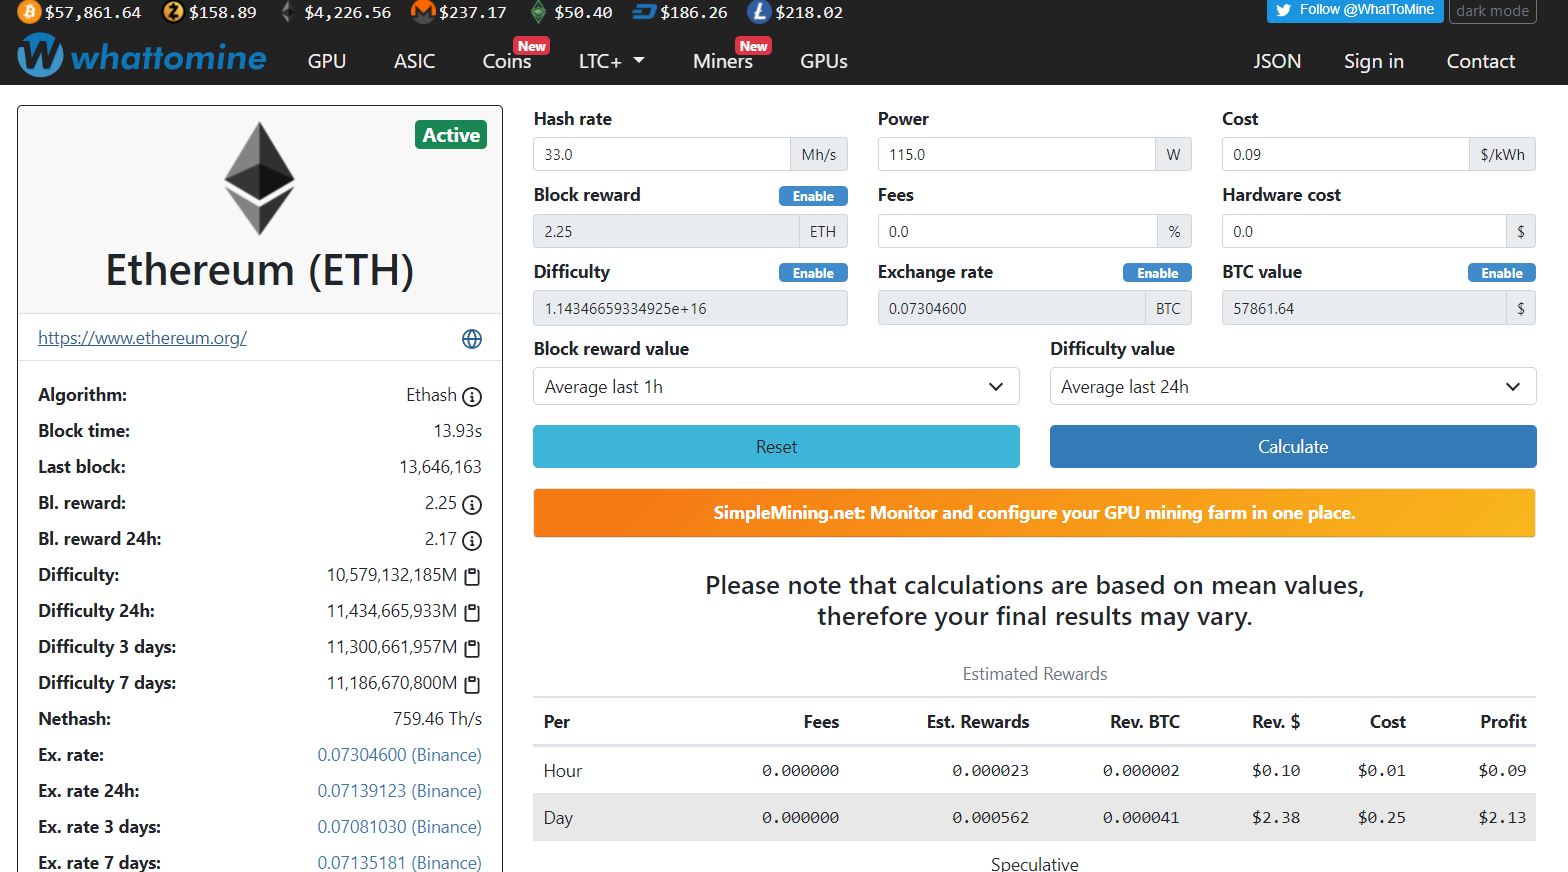Open the Bl. reward 24h info icon
Screen dimensions: 1568x872
point(472,540)
